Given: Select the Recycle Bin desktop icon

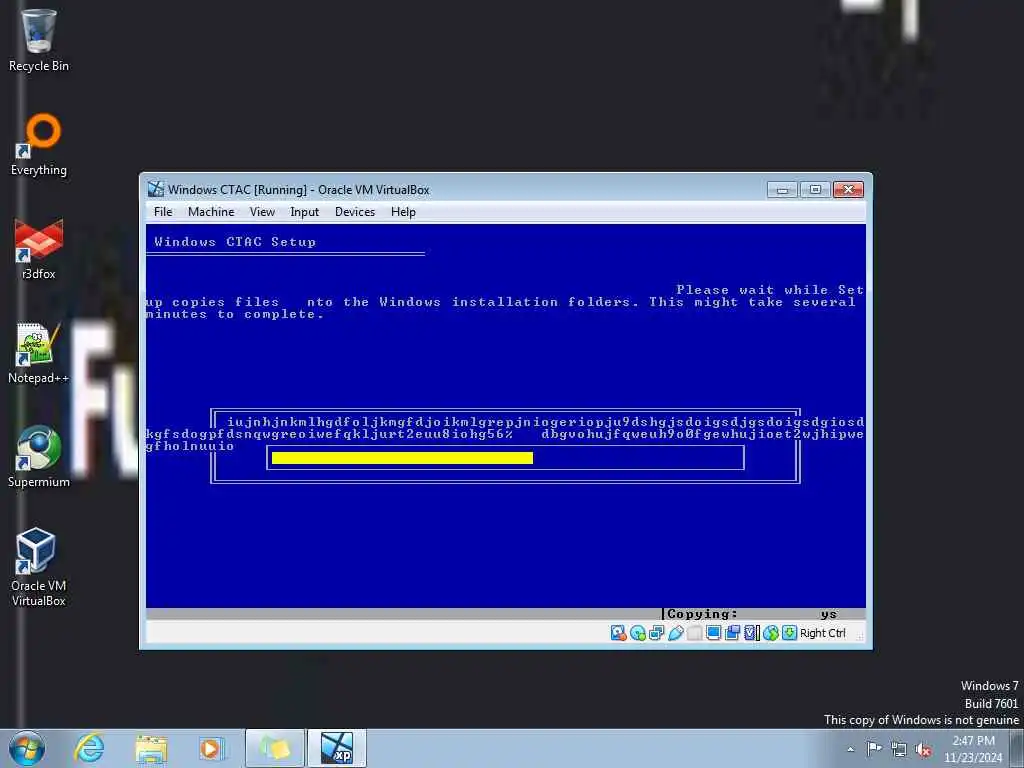Looking at the screenshot, I should point(39,40).
